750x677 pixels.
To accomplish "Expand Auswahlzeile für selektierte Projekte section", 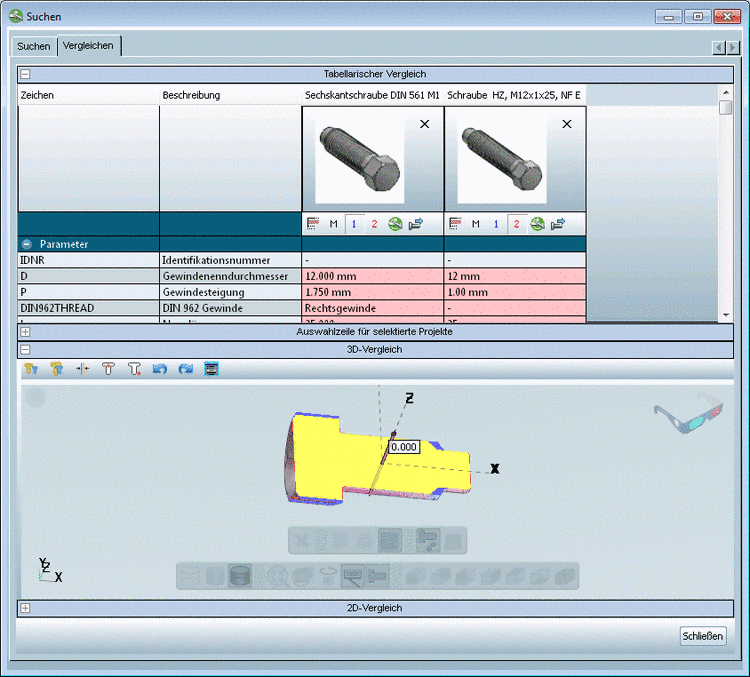I will pyautogui.click(x=25, y=332).
